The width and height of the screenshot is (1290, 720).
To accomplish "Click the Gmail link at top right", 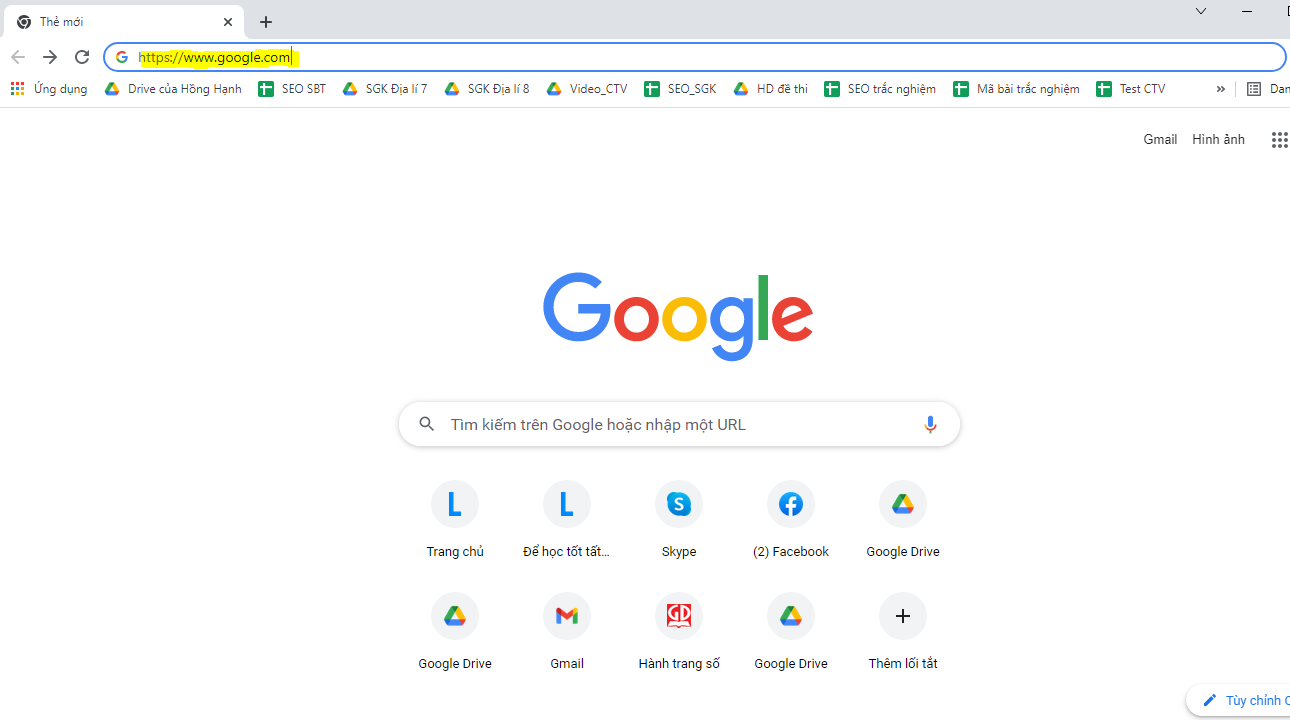I will pos(1160,140).
